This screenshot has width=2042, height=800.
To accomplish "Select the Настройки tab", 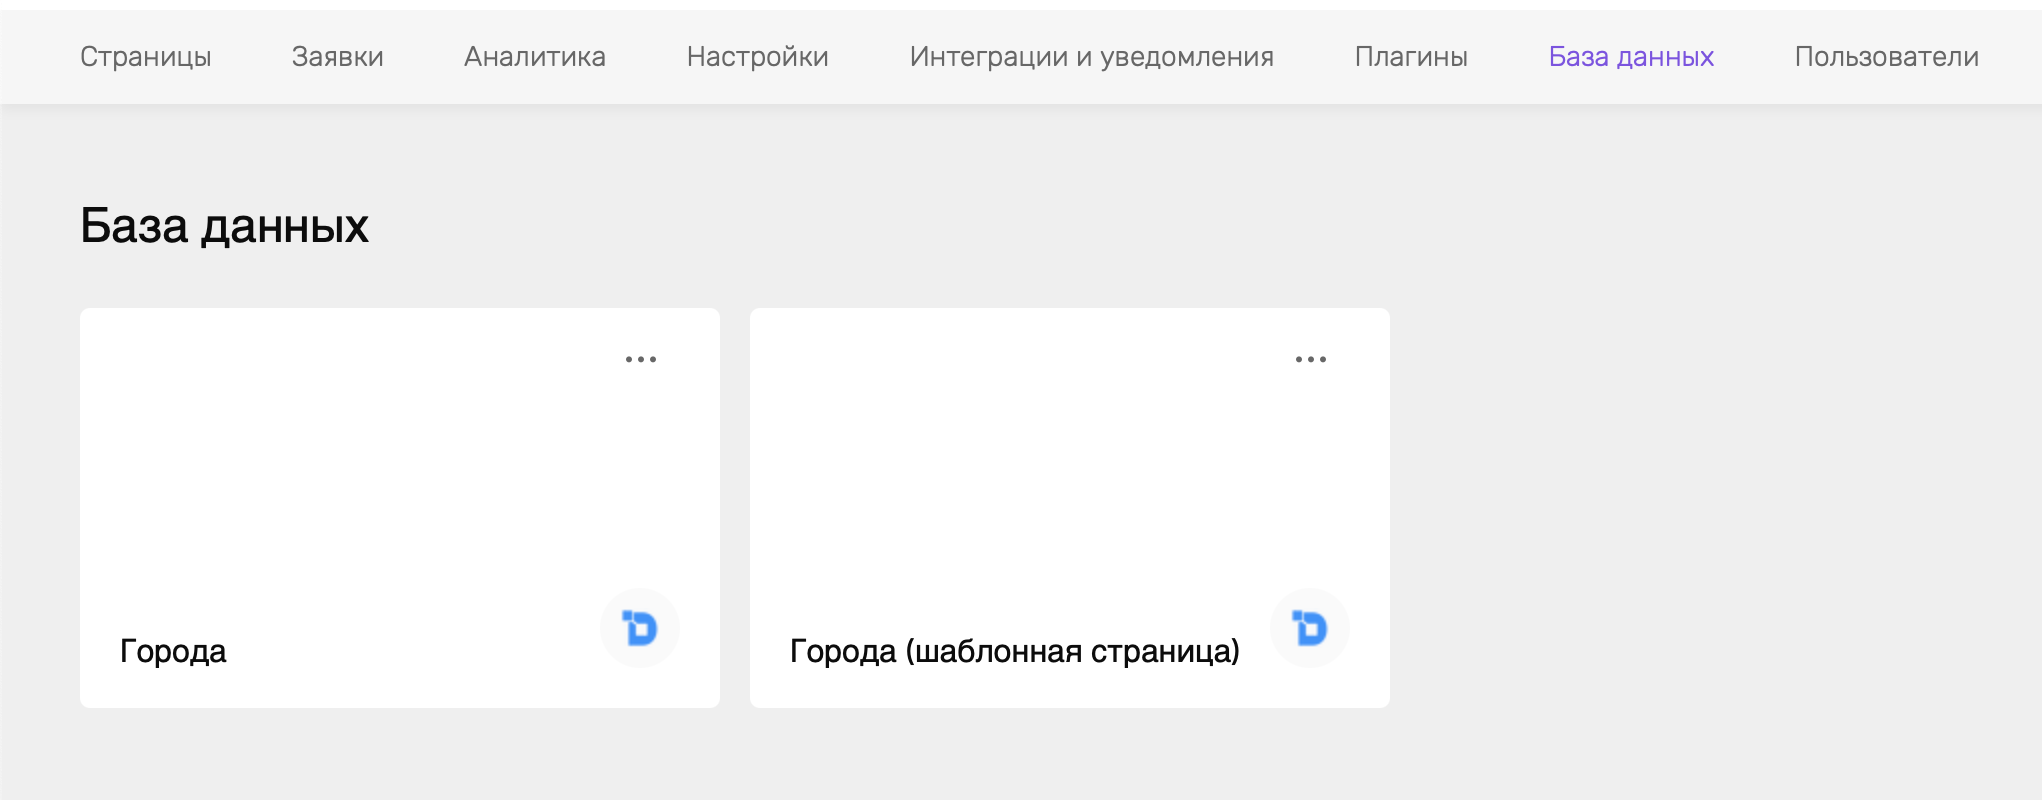I will pyautogui.click(x=758, y=57).
